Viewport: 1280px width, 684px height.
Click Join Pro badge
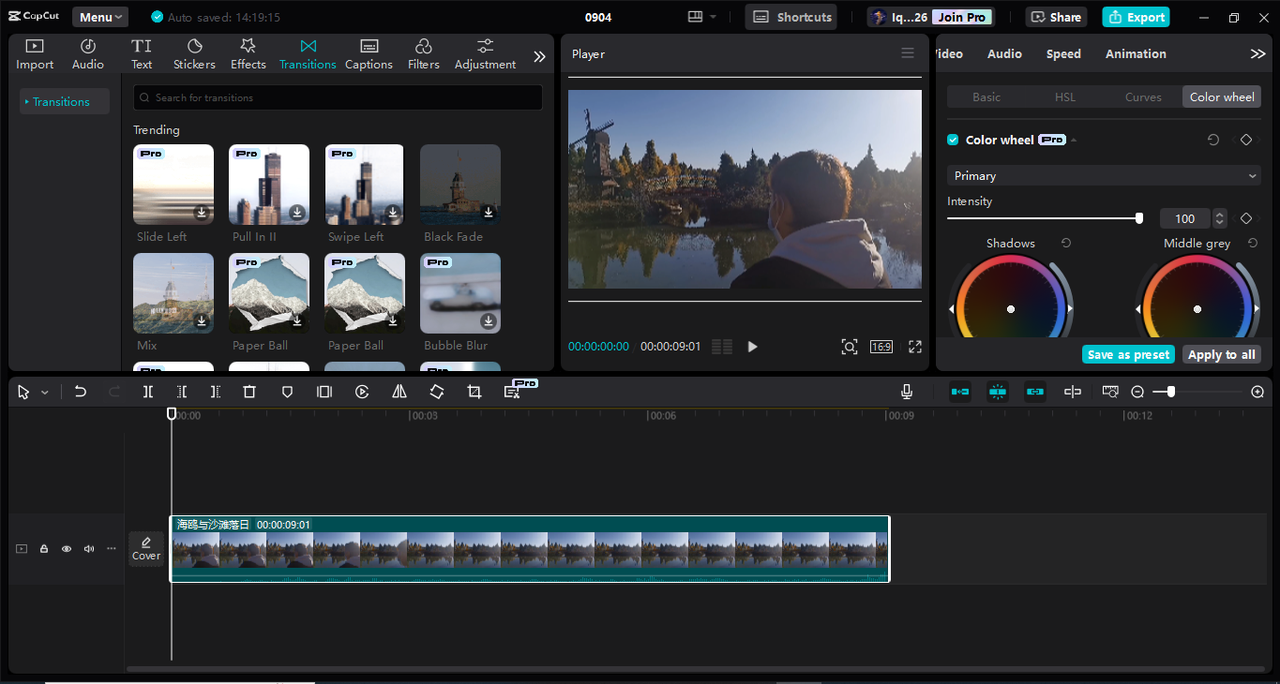tap(962, 17)
